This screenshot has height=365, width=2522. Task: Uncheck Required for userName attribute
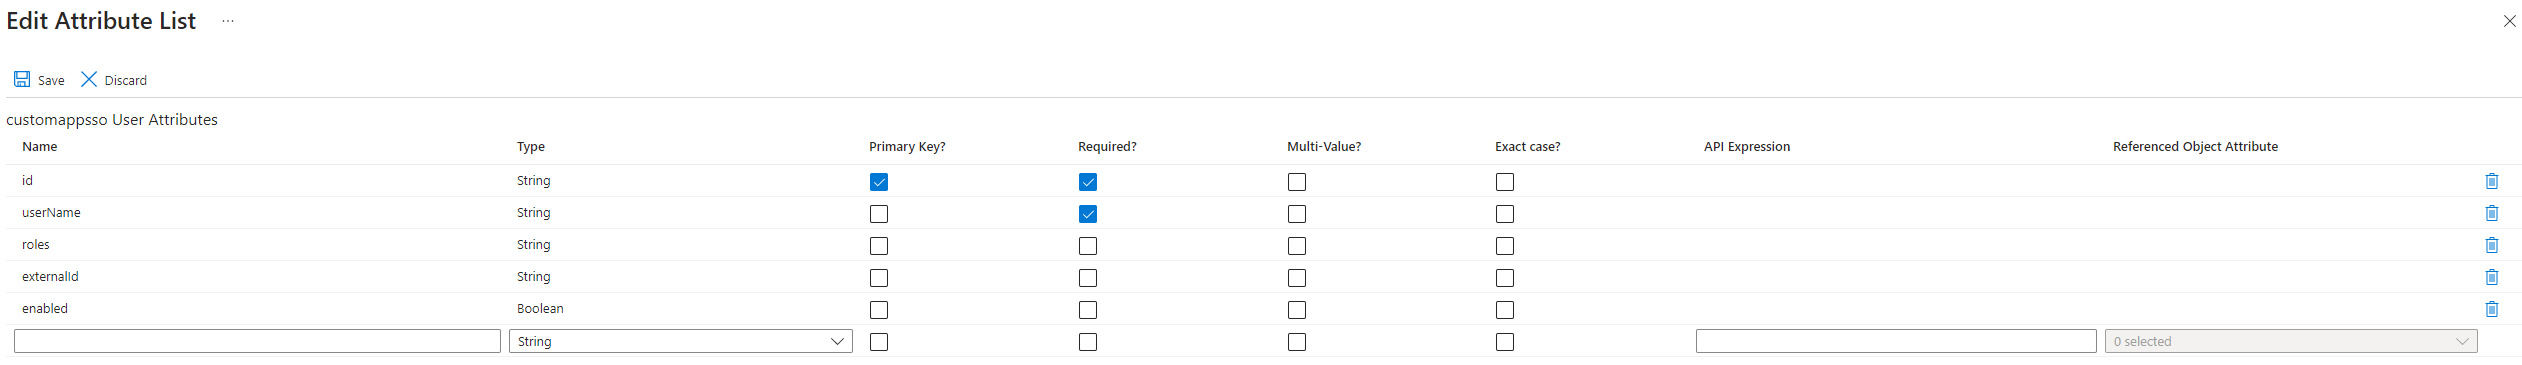pos(1088,214)
